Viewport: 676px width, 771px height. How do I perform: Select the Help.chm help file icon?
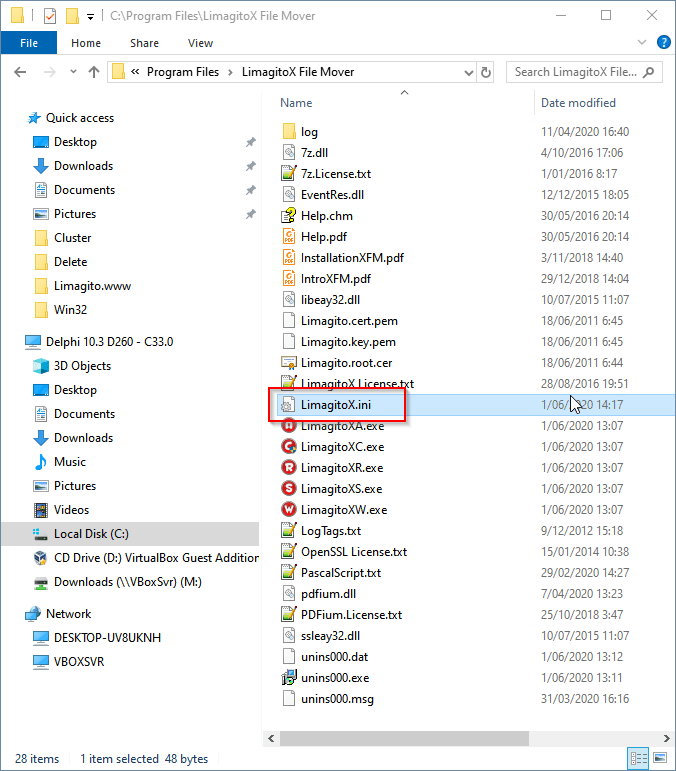click(x=289, y=215)
